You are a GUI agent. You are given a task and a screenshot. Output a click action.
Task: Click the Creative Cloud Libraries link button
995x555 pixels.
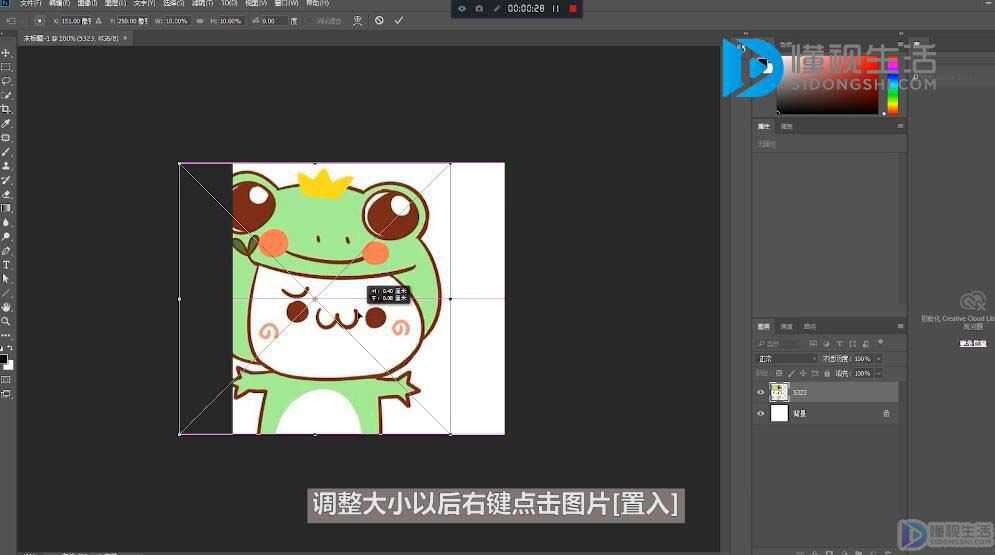(973, 343)
